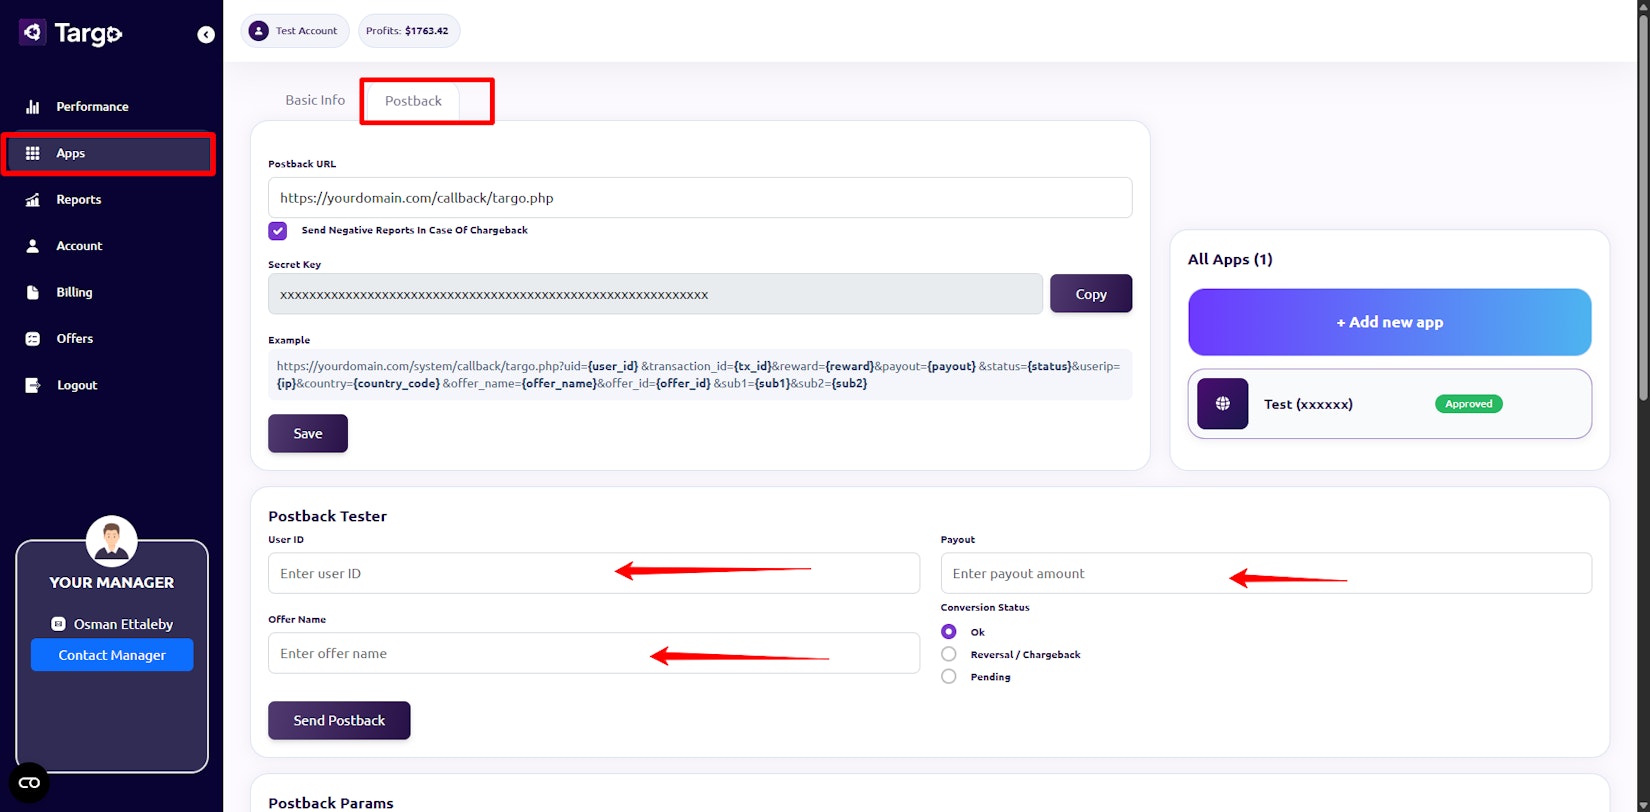Click the Billing document icon
This screenshot has width=1650, height=812.
(x=33, y=292)
